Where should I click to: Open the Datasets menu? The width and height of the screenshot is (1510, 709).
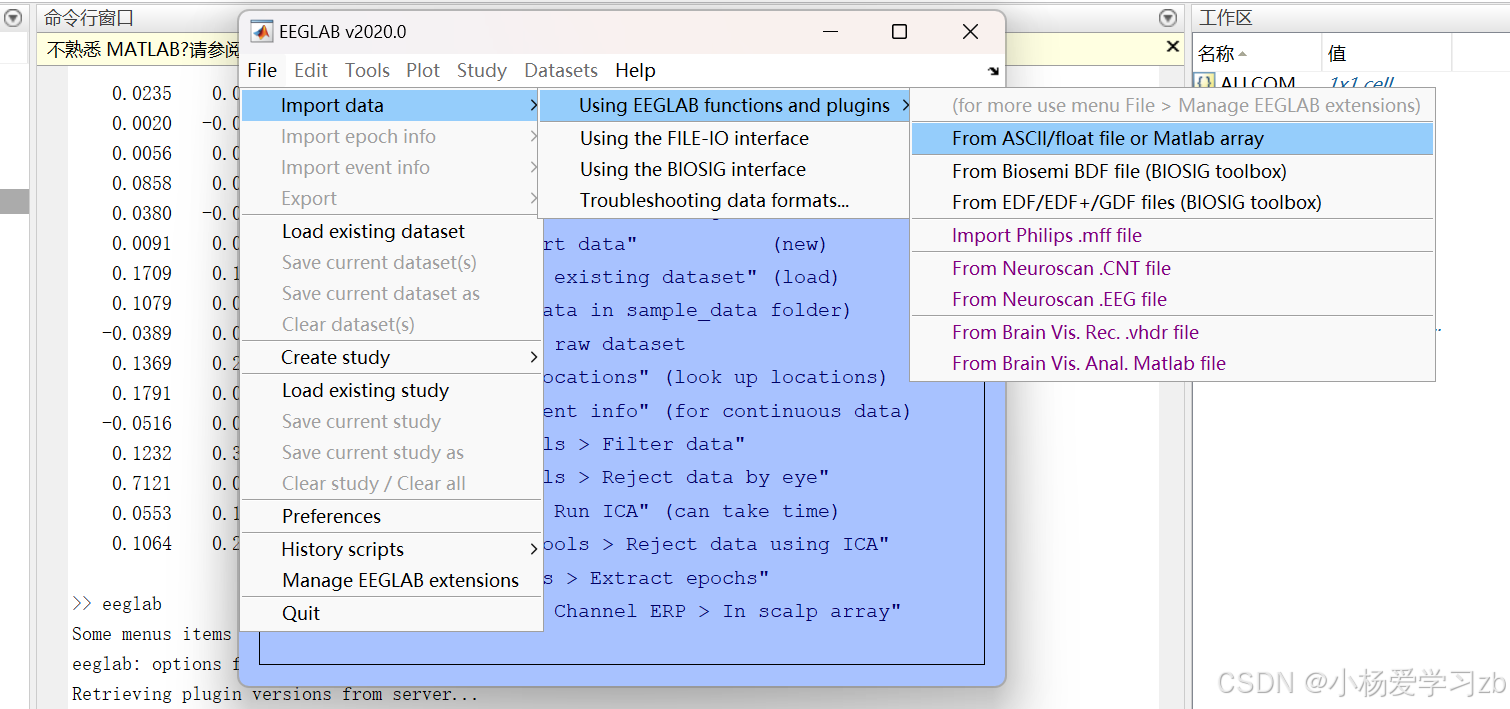(561, 70)
